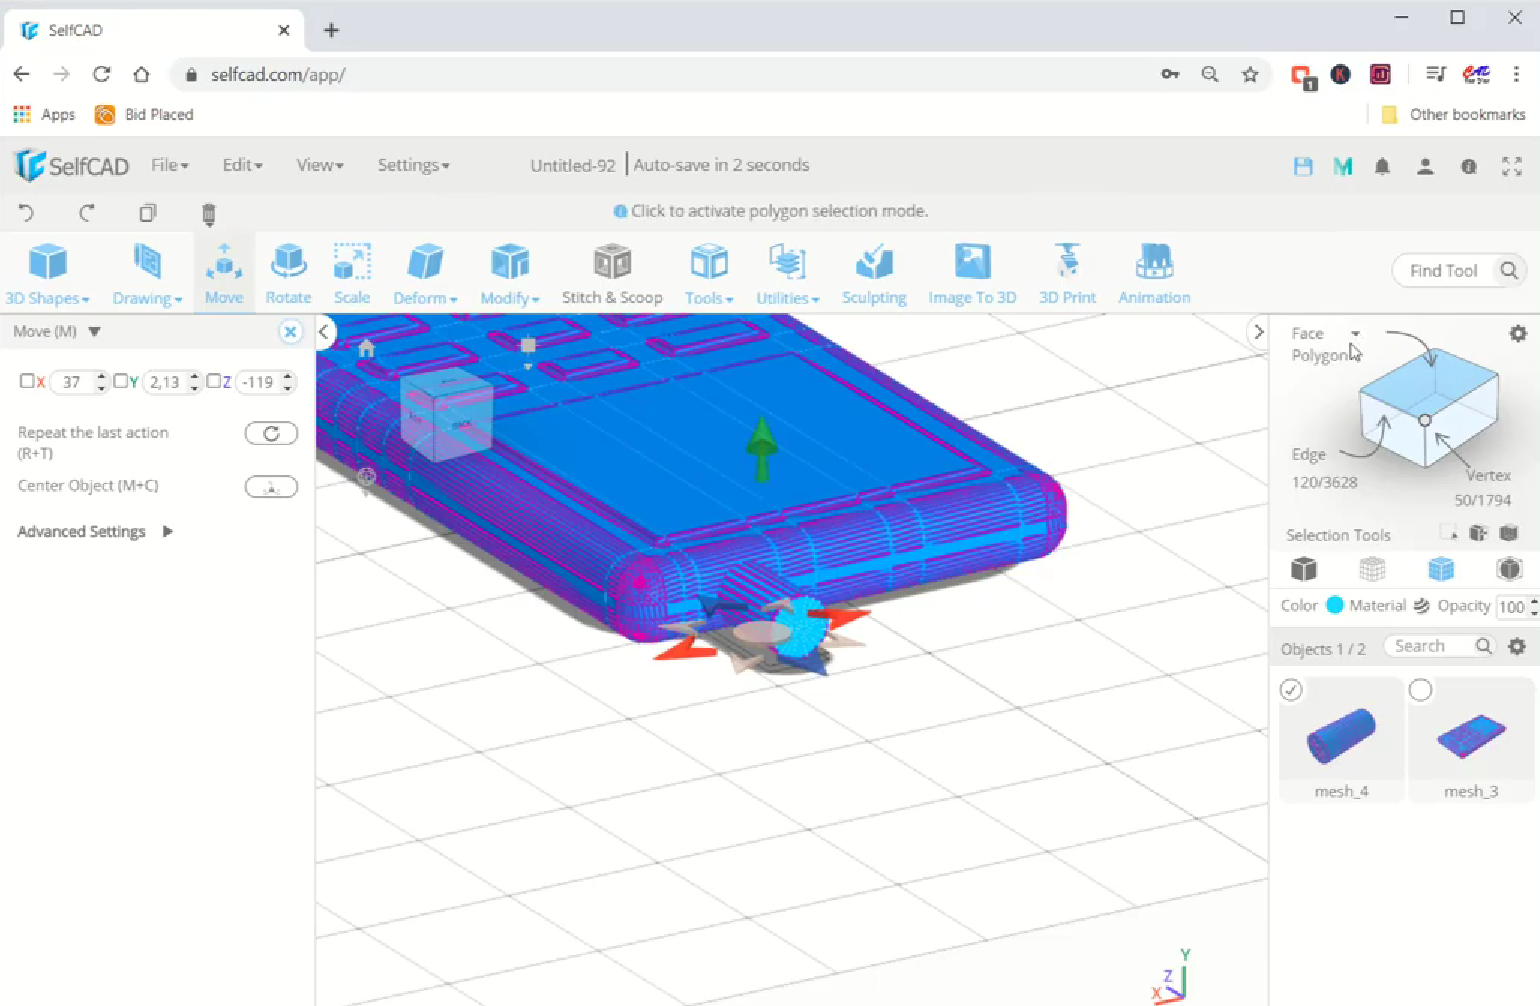Switch to solid view mode icon
Screen dimensions: 1540x1006
1304,569
